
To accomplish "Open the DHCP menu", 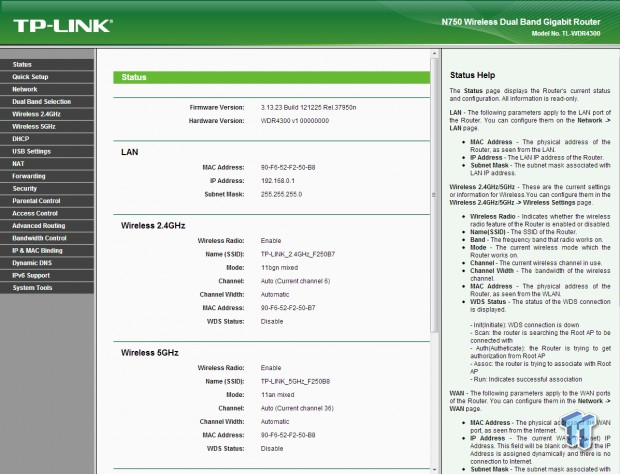I will 47,139.
